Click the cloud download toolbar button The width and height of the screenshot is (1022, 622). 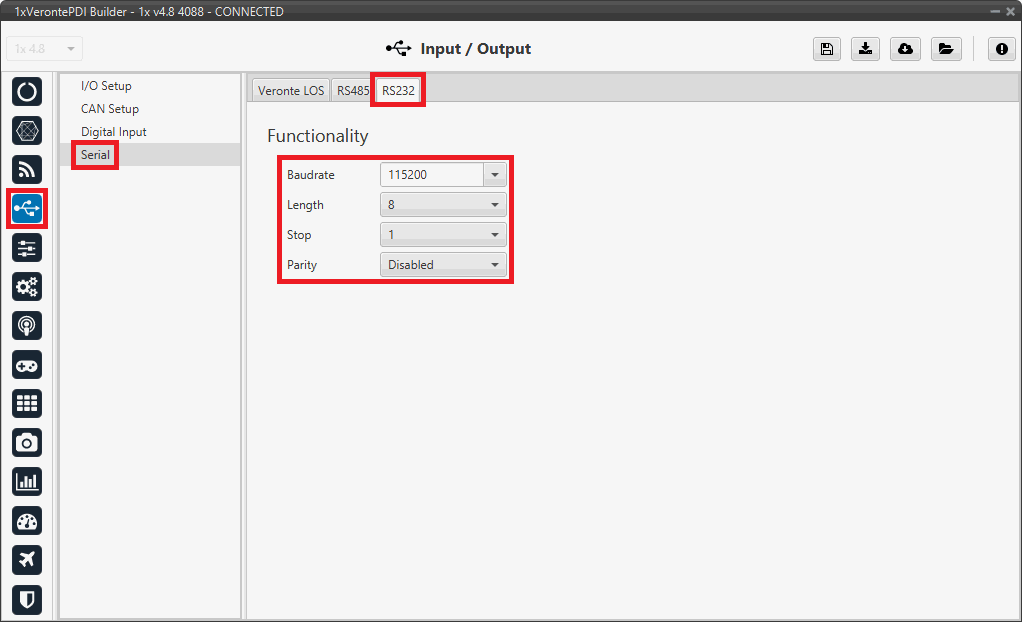(905, 49)
